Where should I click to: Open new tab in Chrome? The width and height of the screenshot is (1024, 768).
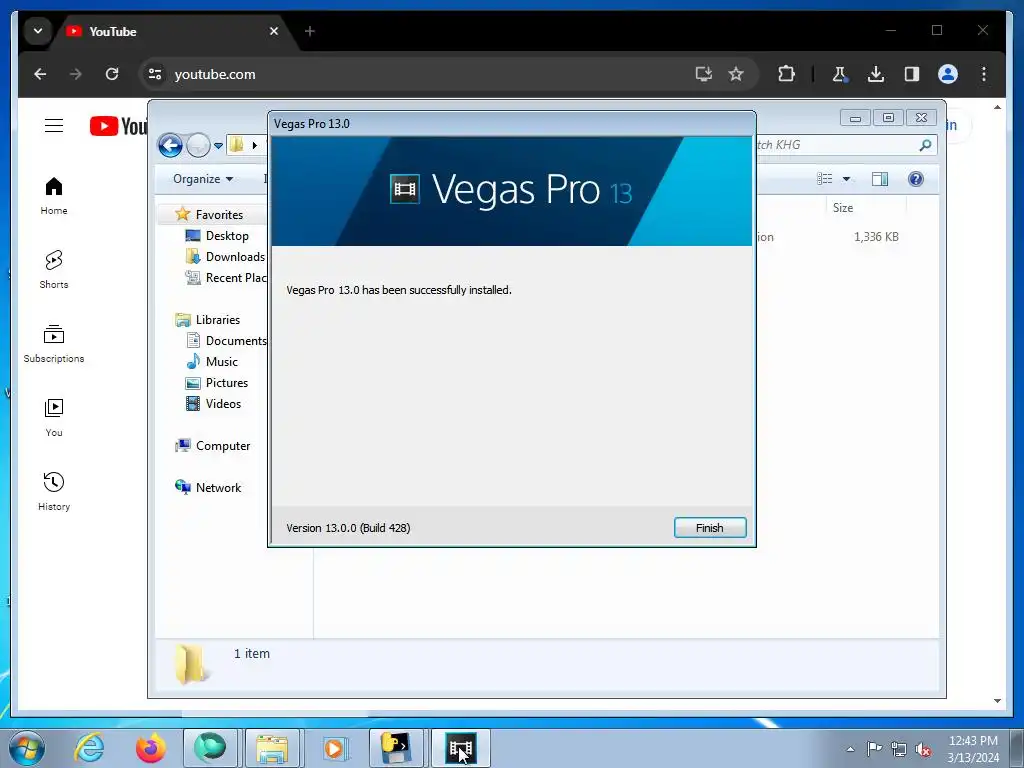tap(310, 31)
